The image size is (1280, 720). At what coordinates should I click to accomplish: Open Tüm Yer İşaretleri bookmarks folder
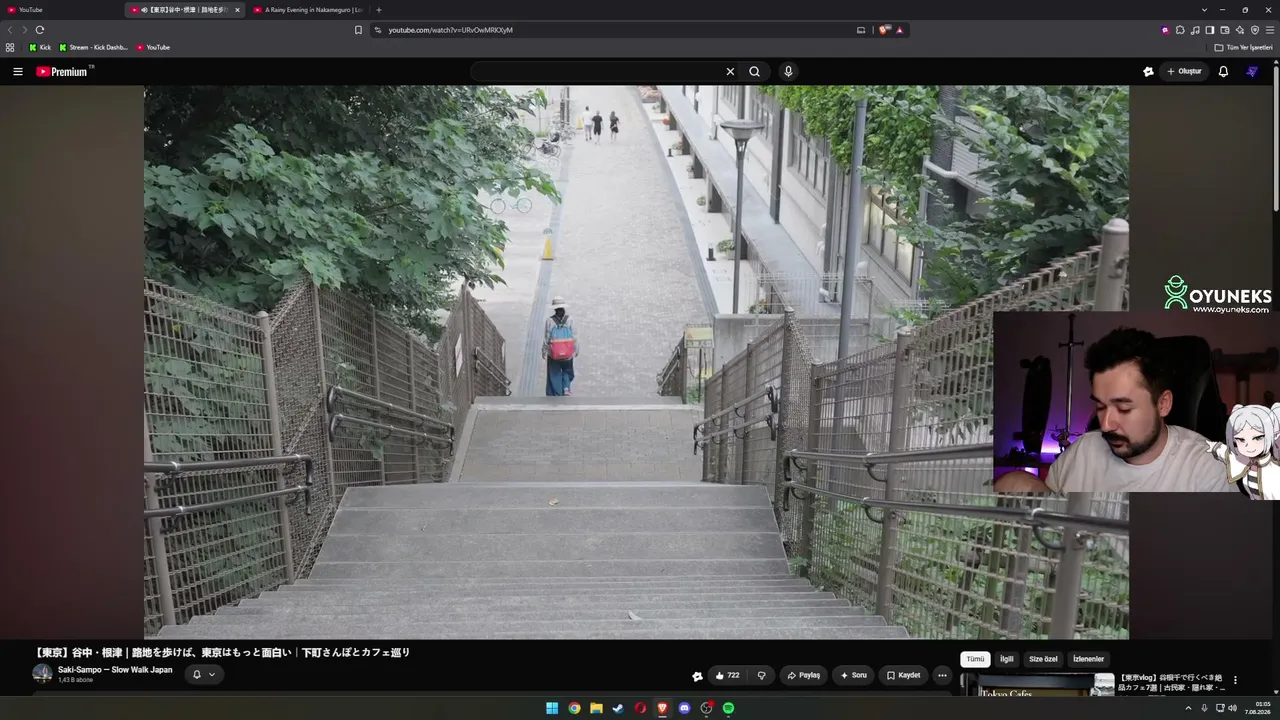click(x=1243, y=47)
